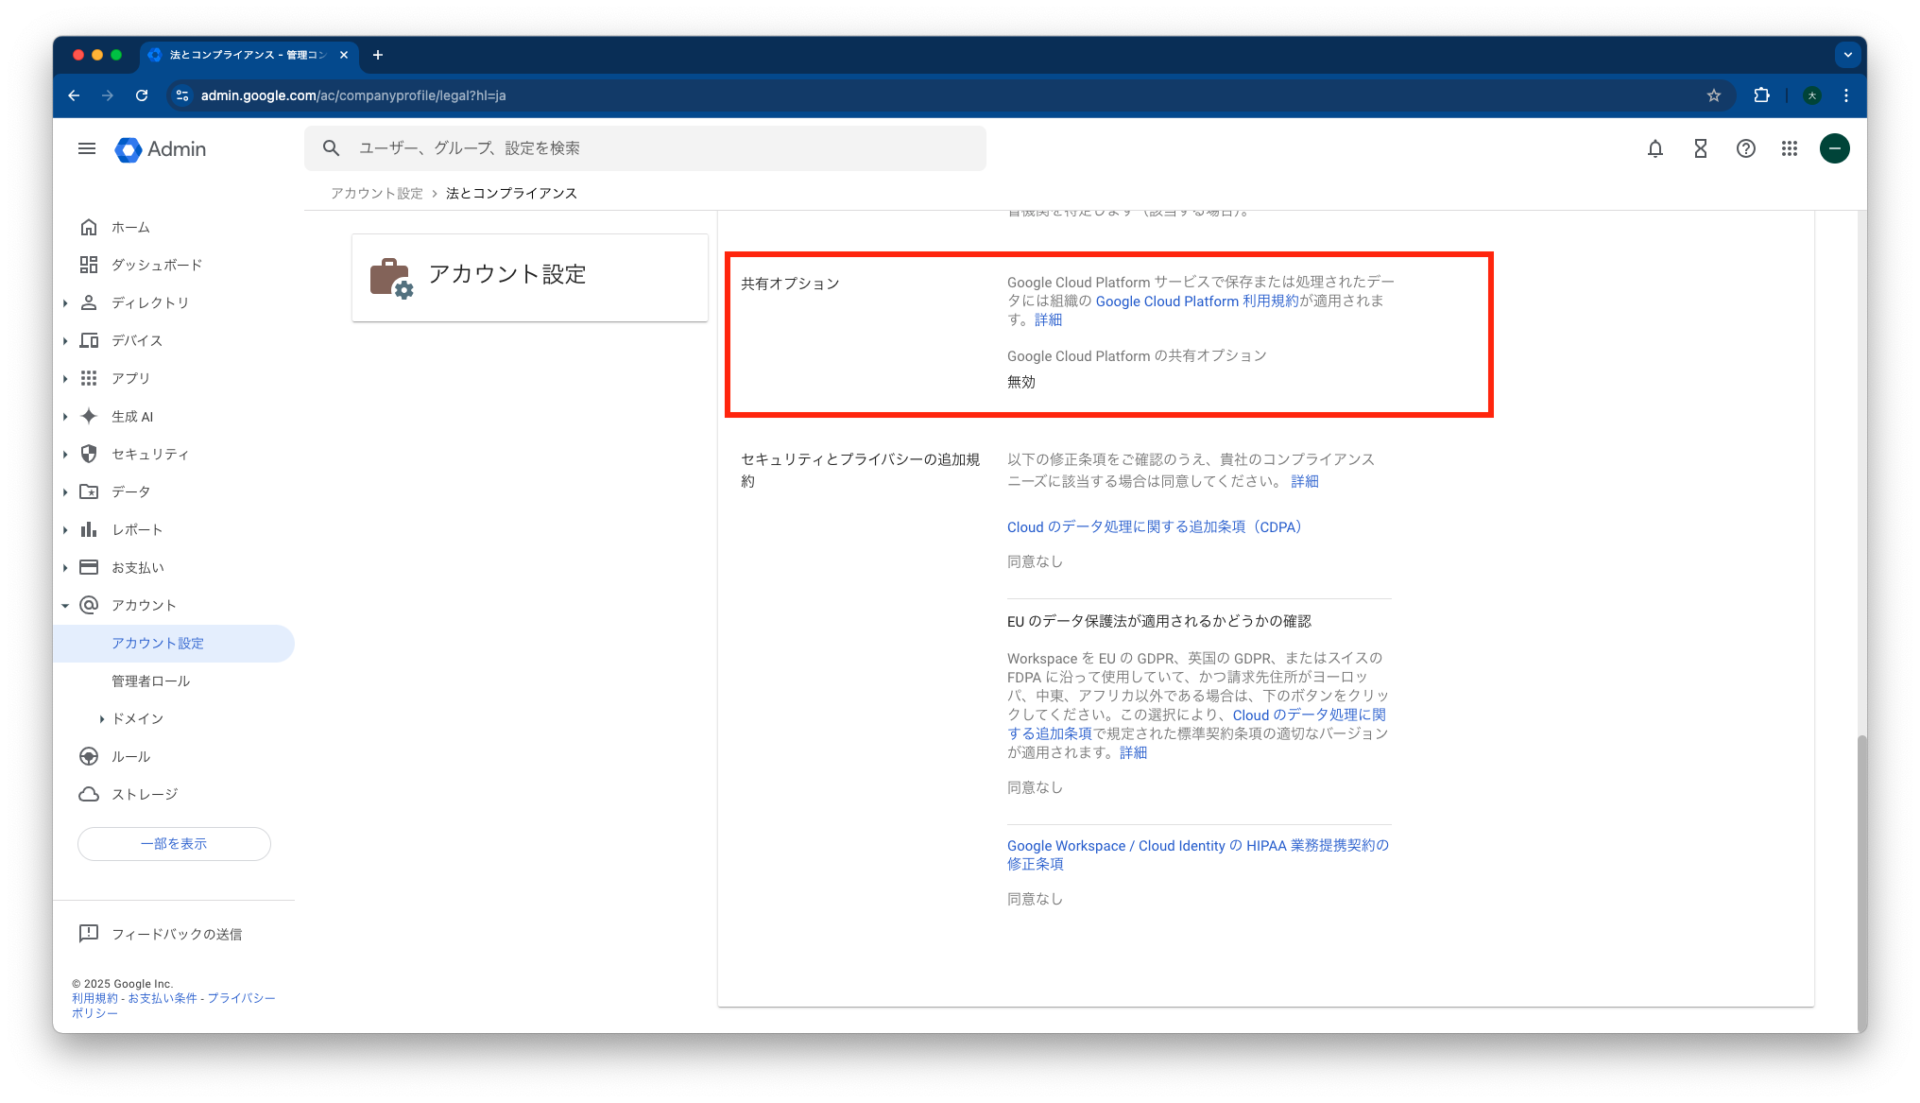Click the rules icon in the sidebar
This screenshot has width=1920, height=1103.
(x=89, y=756)
